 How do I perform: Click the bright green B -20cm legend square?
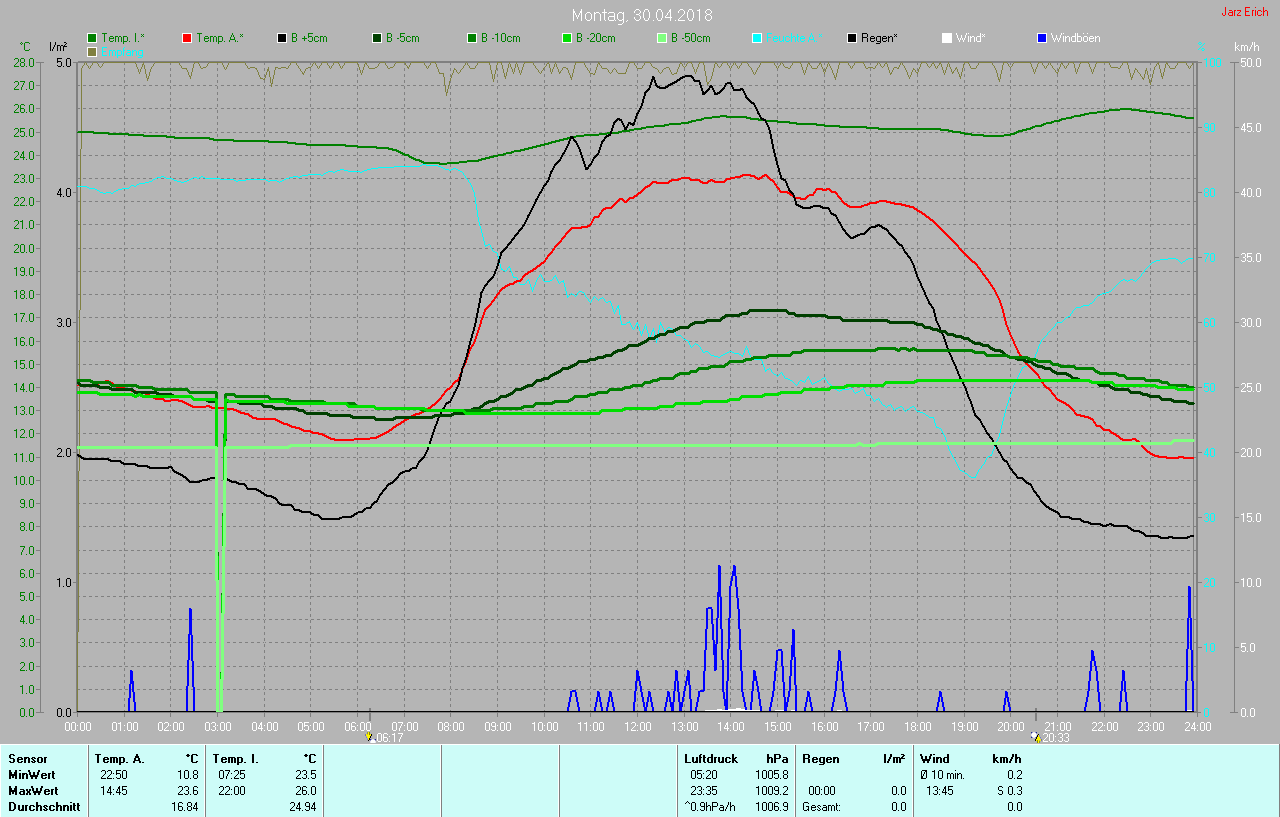point(567,38)
